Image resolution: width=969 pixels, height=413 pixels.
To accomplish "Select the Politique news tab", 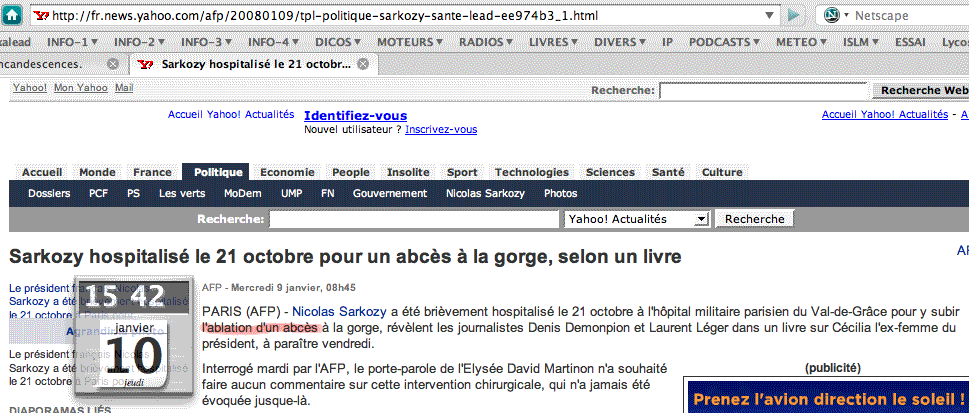I will click(216, 172).
